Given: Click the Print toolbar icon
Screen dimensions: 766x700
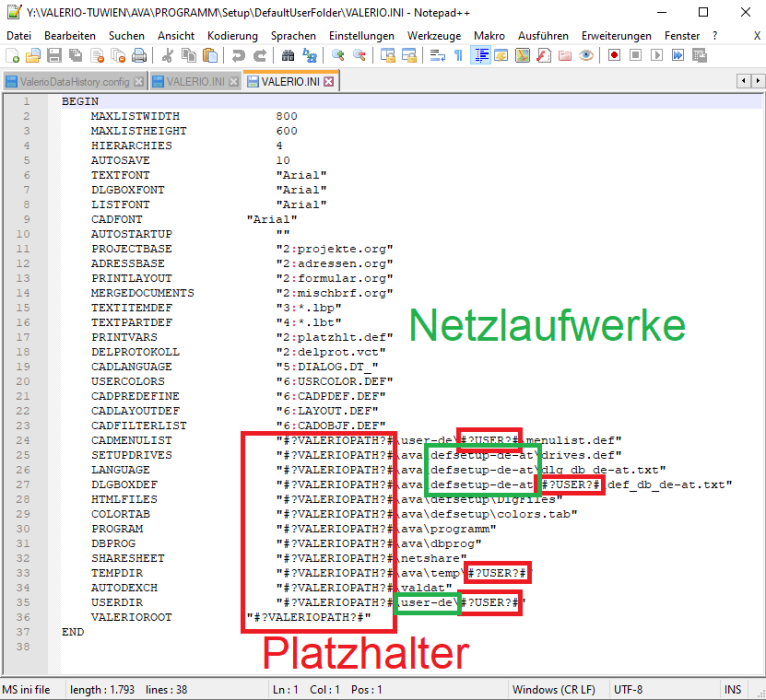Looking at the screenshot, I should [x=139, y=56].
